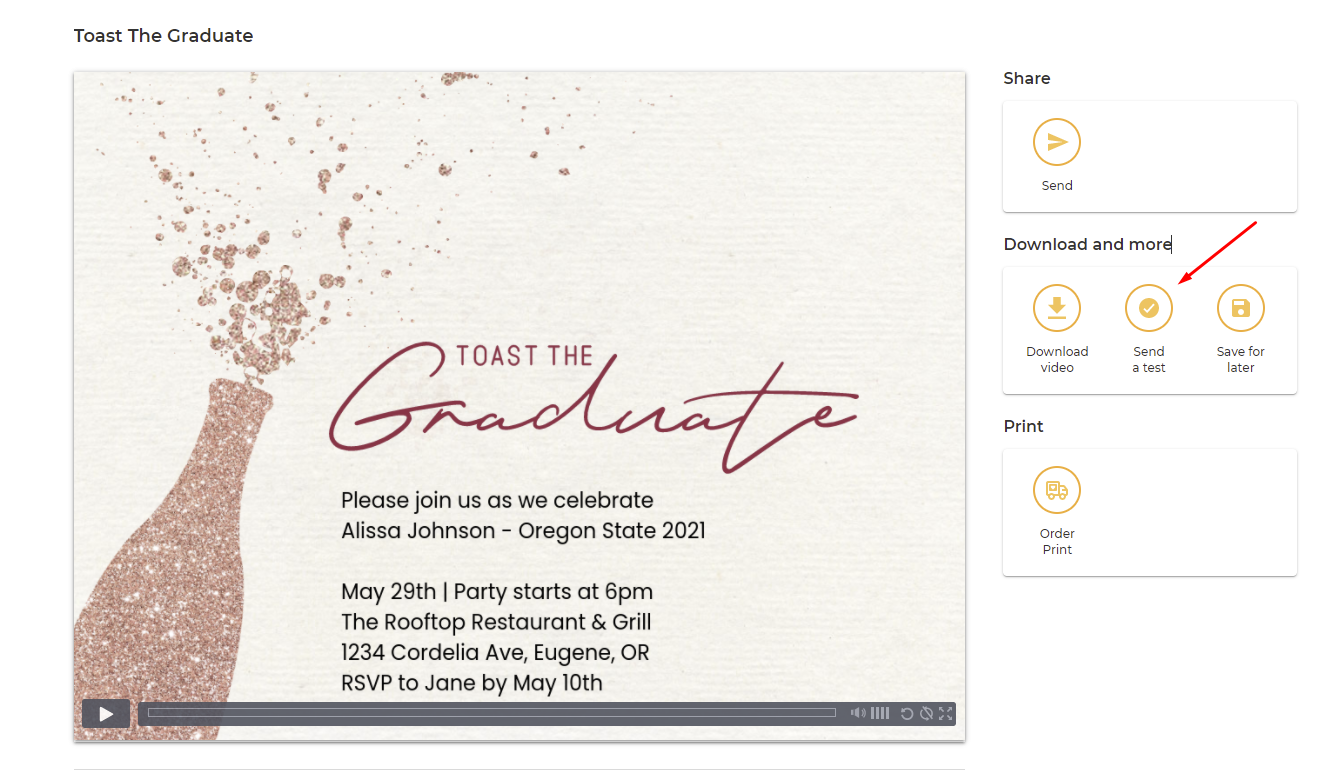The height and width of the screenshot is (780, 1334).
Task: Enter fullscreen video mode
Action: [x=945, y=713]
